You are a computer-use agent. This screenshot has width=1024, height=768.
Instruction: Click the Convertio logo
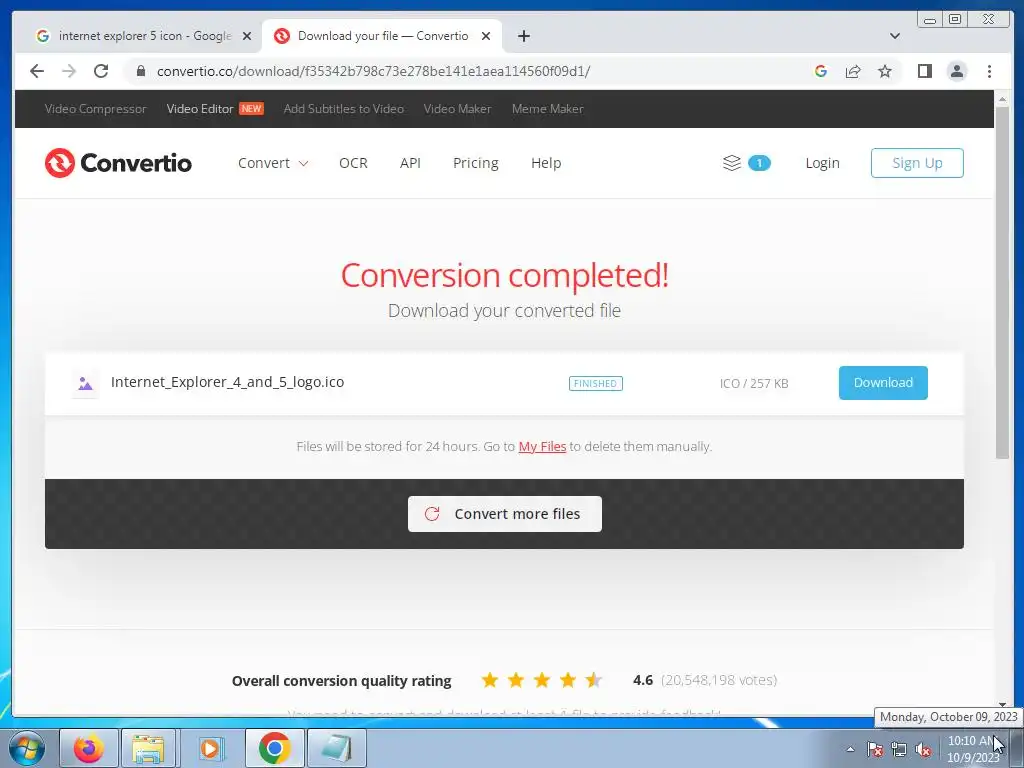118,163
